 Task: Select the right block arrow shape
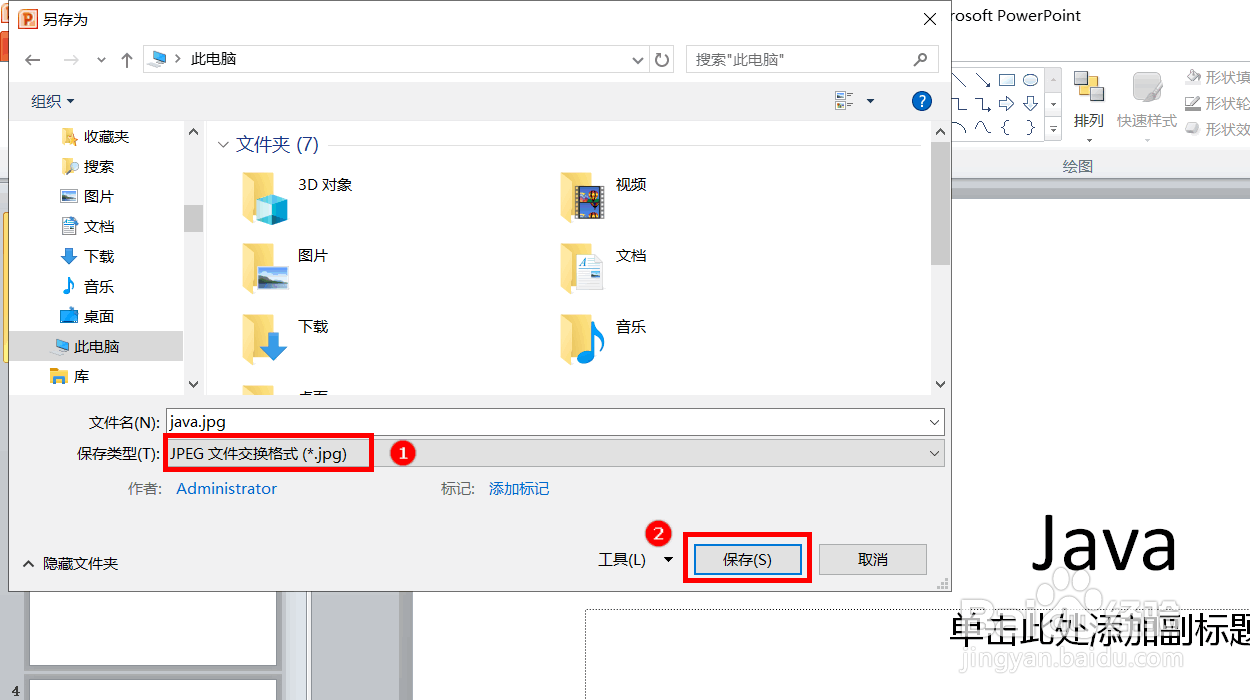pos(1007,104)
